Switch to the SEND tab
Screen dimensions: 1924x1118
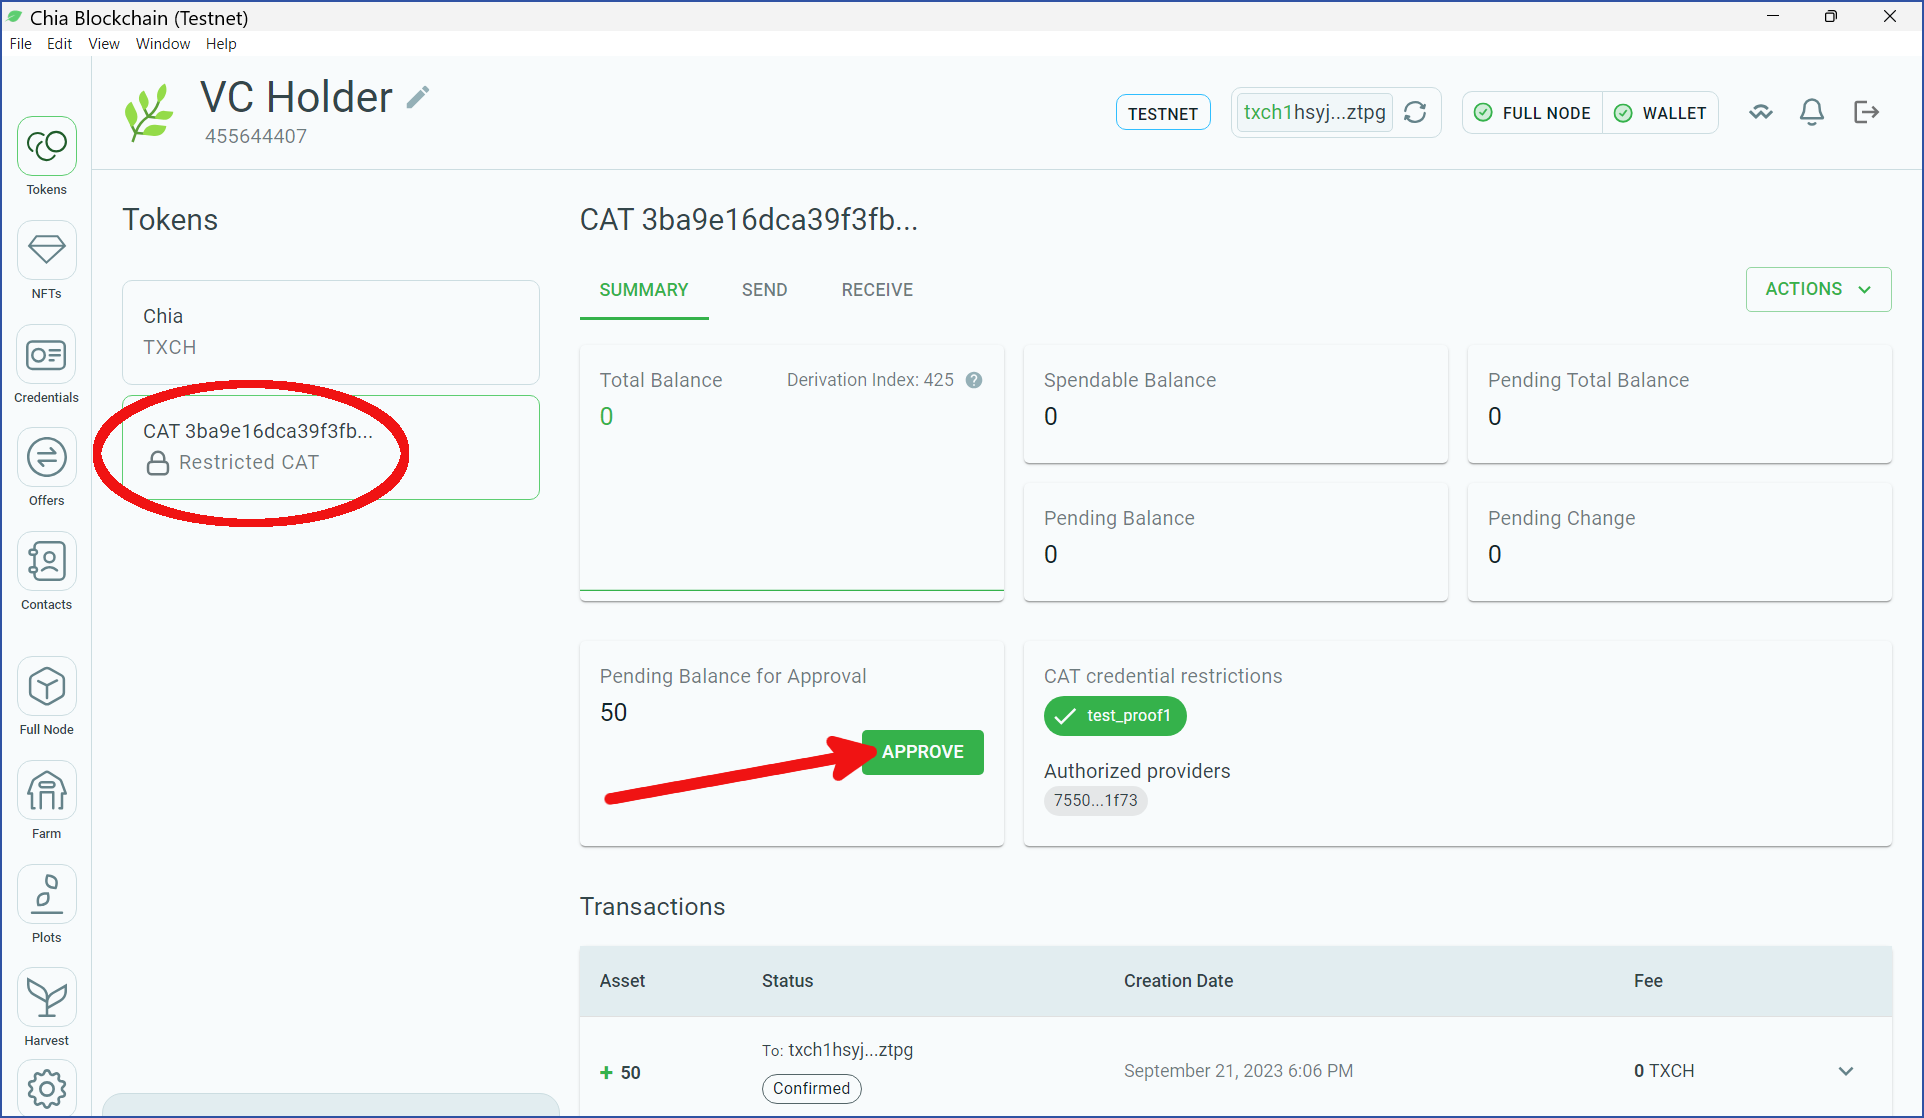765,290
